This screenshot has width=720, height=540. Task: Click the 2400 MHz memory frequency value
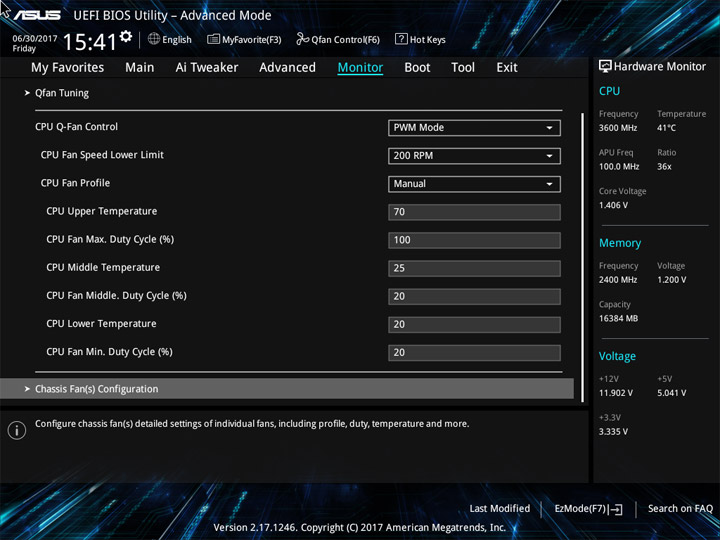coord(618,280)
